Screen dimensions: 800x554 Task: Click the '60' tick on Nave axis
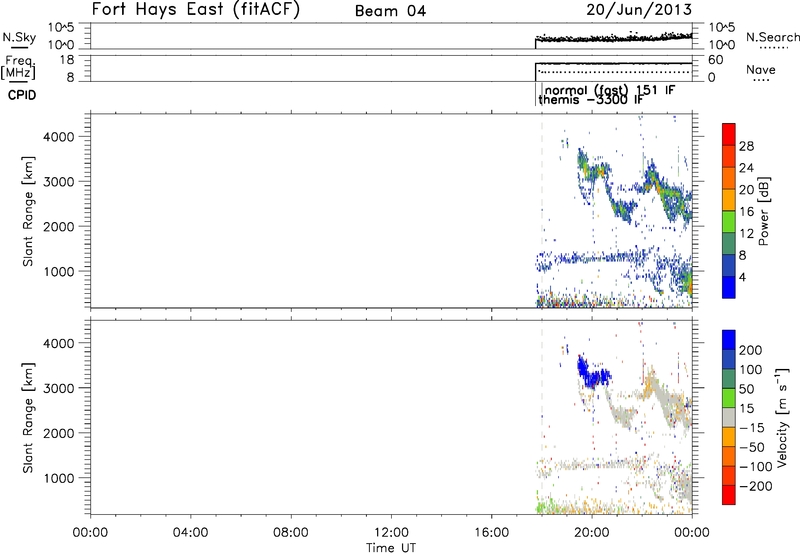click(x=715, y=60)
